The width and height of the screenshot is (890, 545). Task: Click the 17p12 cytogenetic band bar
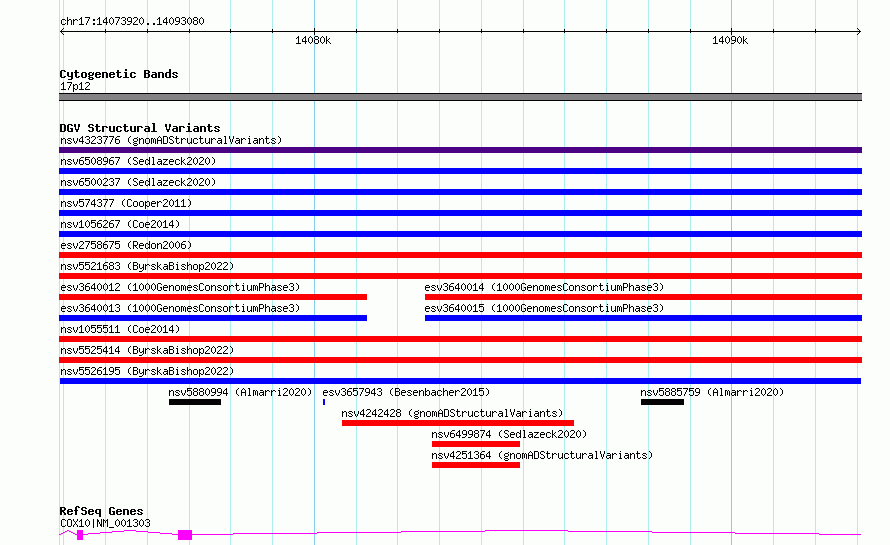pyautogui.click(x=460, y=97)
